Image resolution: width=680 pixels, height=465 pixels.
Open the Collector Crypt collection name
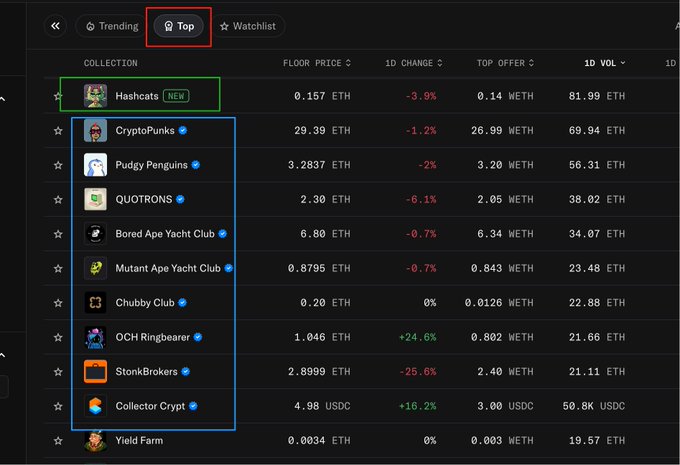[150, 406]
